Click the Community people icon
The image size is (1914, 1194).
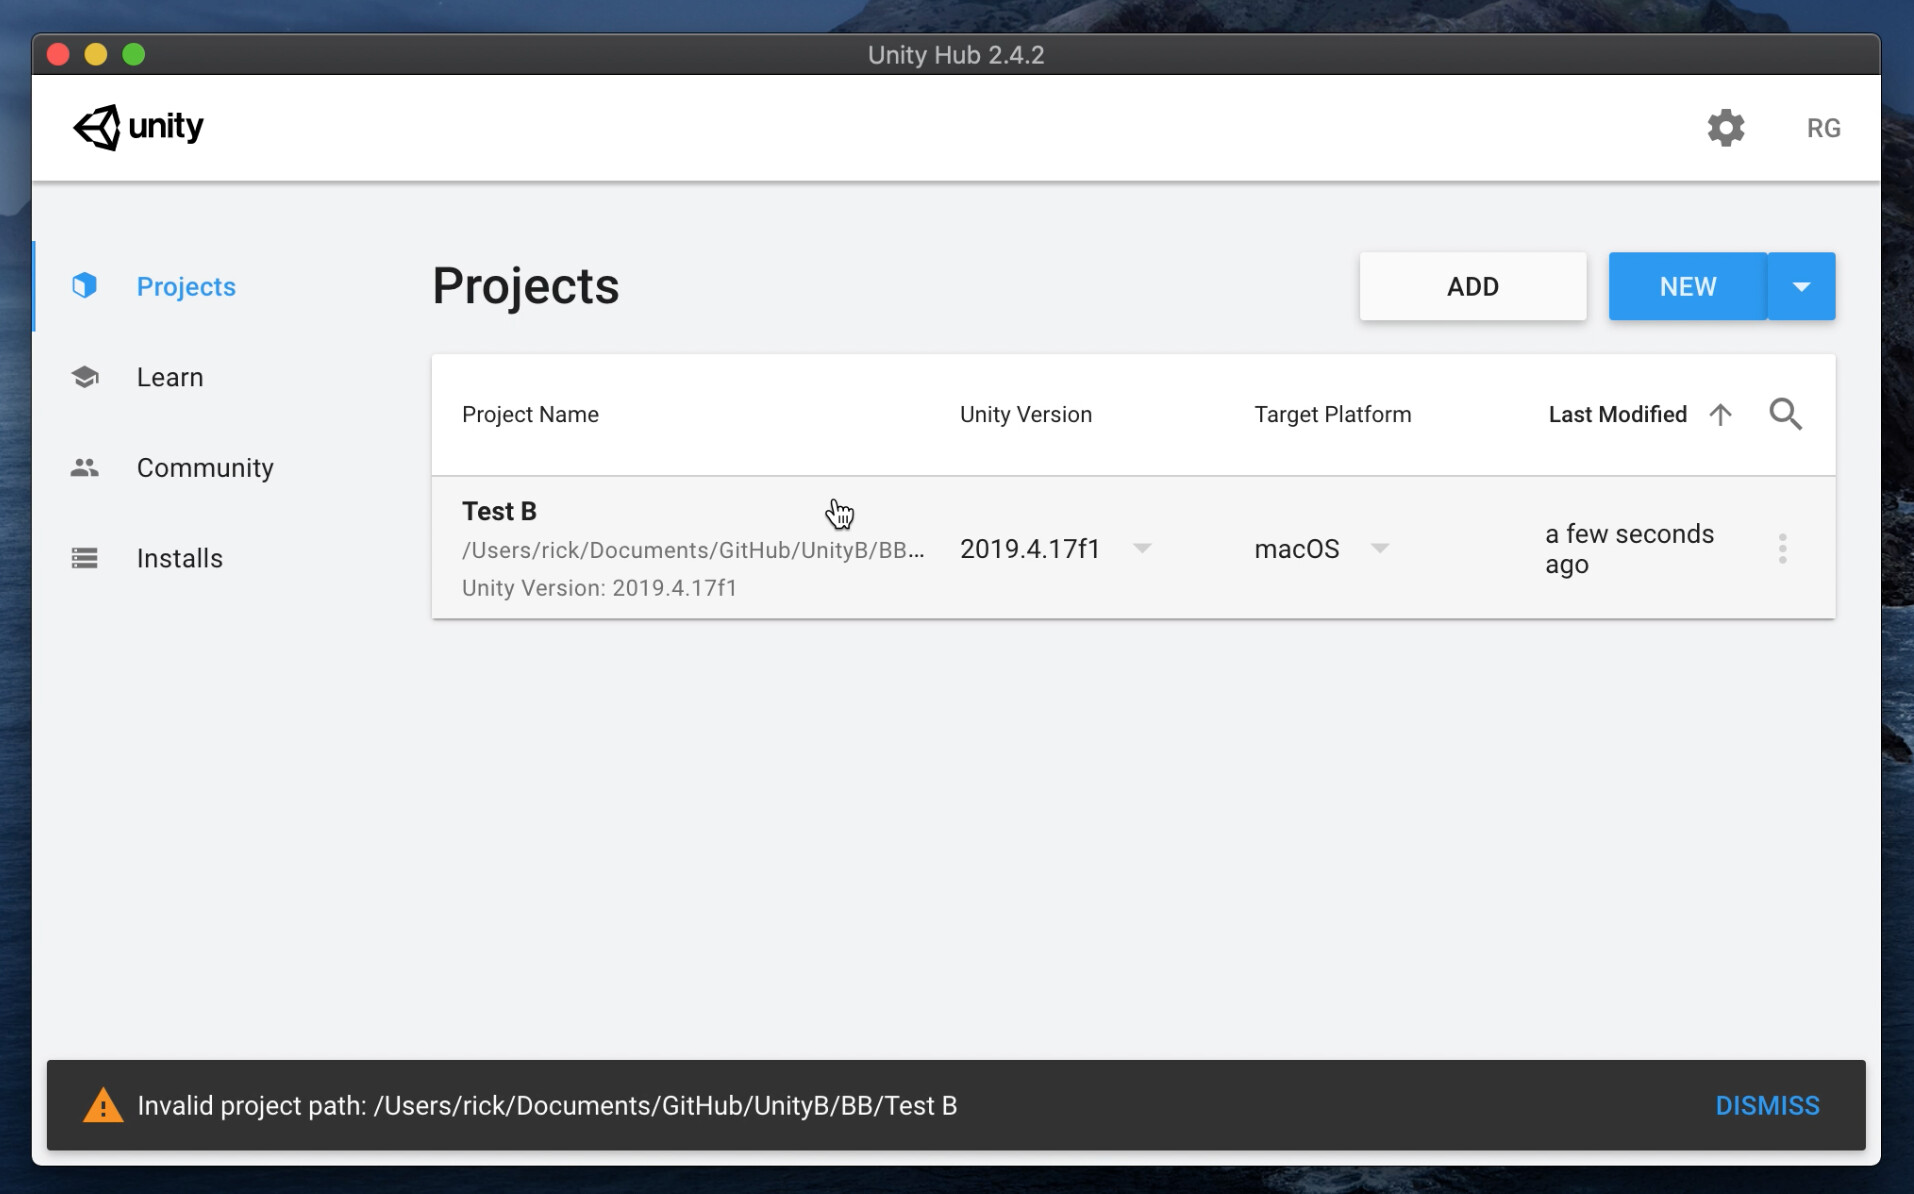pos(85,467)
